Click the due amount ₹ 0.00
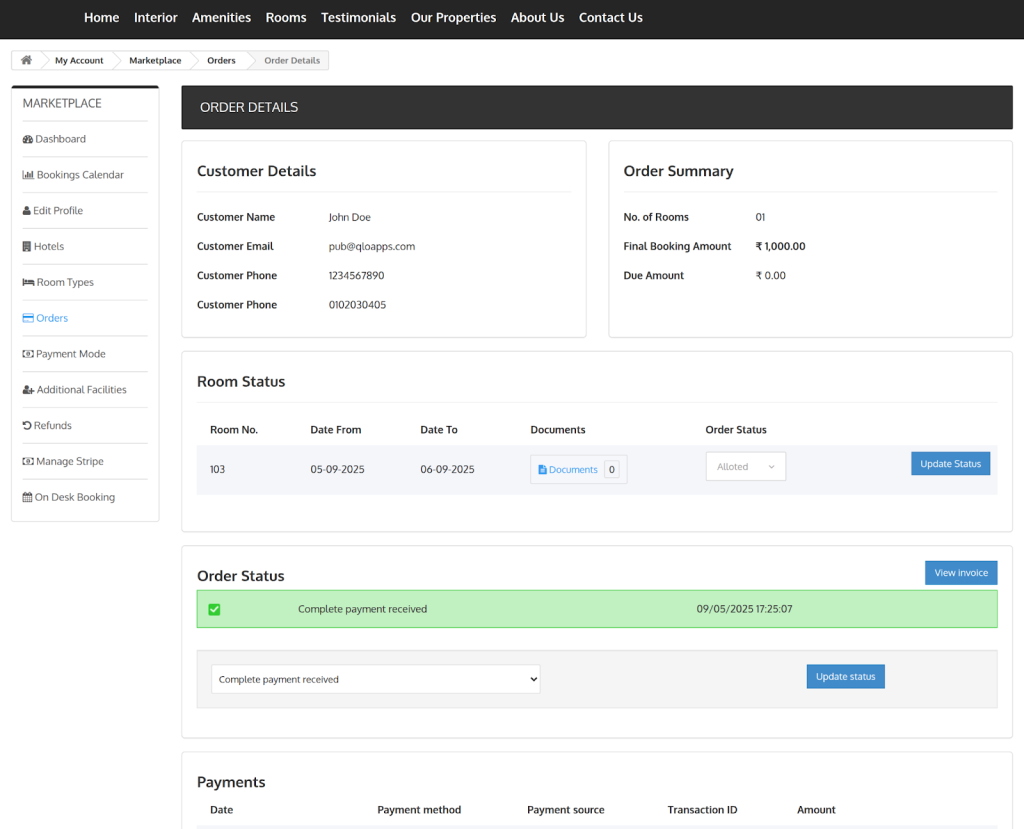Image resolution: width=1024 pixels, height=829 pixels. (771, 276)
